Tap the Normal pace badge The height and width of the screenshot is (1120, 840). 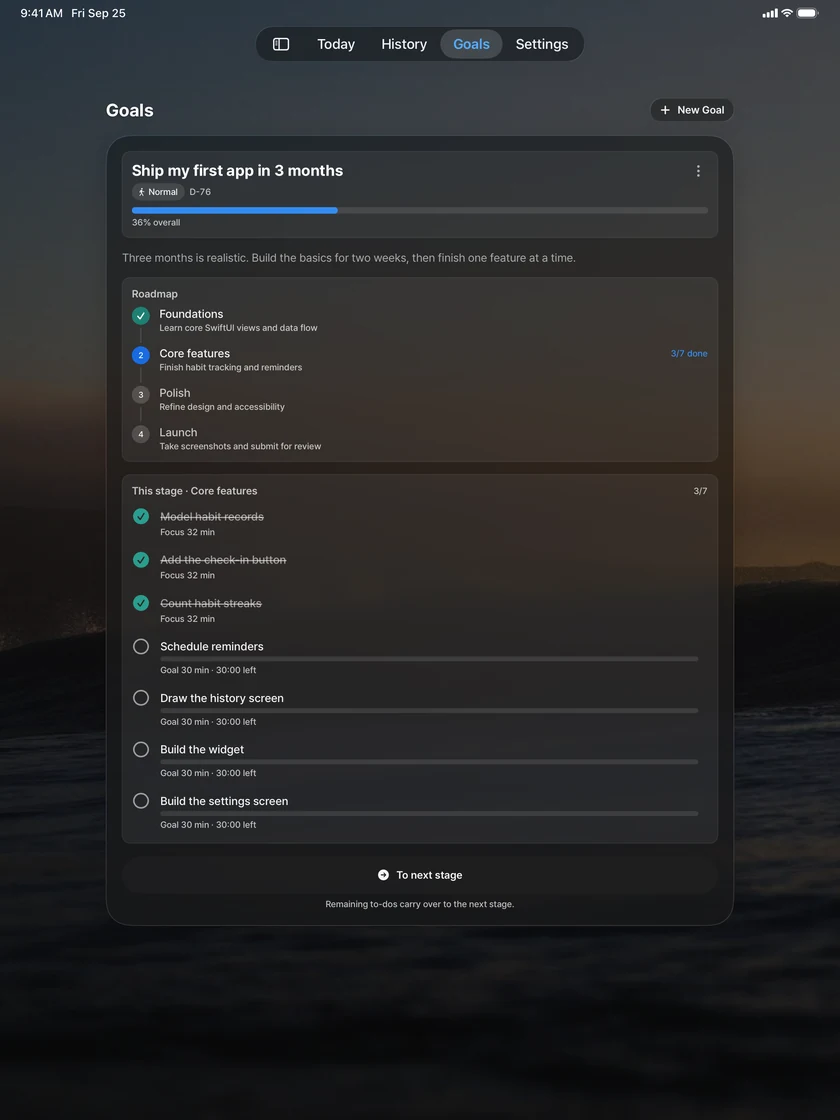(x=158, y=192)
